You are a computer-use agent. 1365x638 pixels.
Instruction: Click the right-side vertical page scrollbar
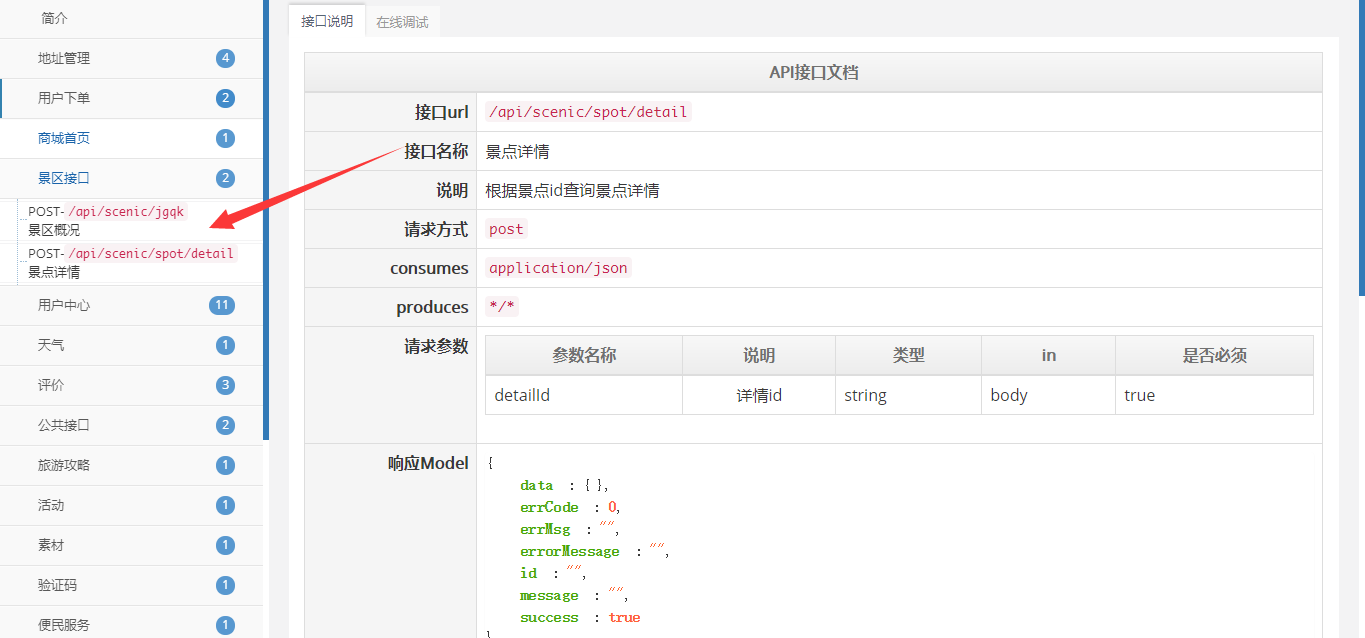[x=1360, y=150]
